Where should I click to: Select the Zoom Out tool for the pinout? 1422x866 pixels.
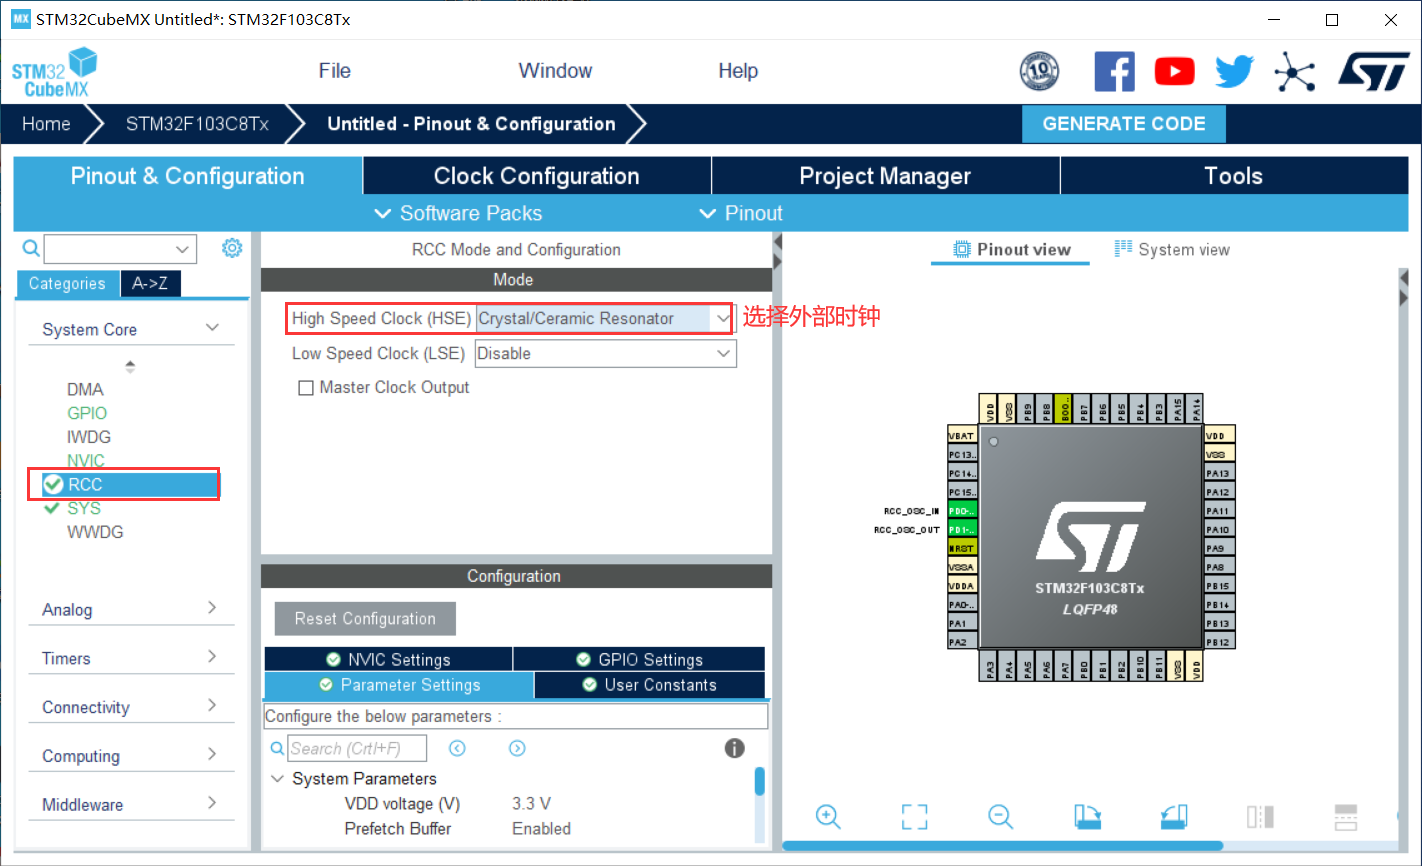tap(1001, 817)
